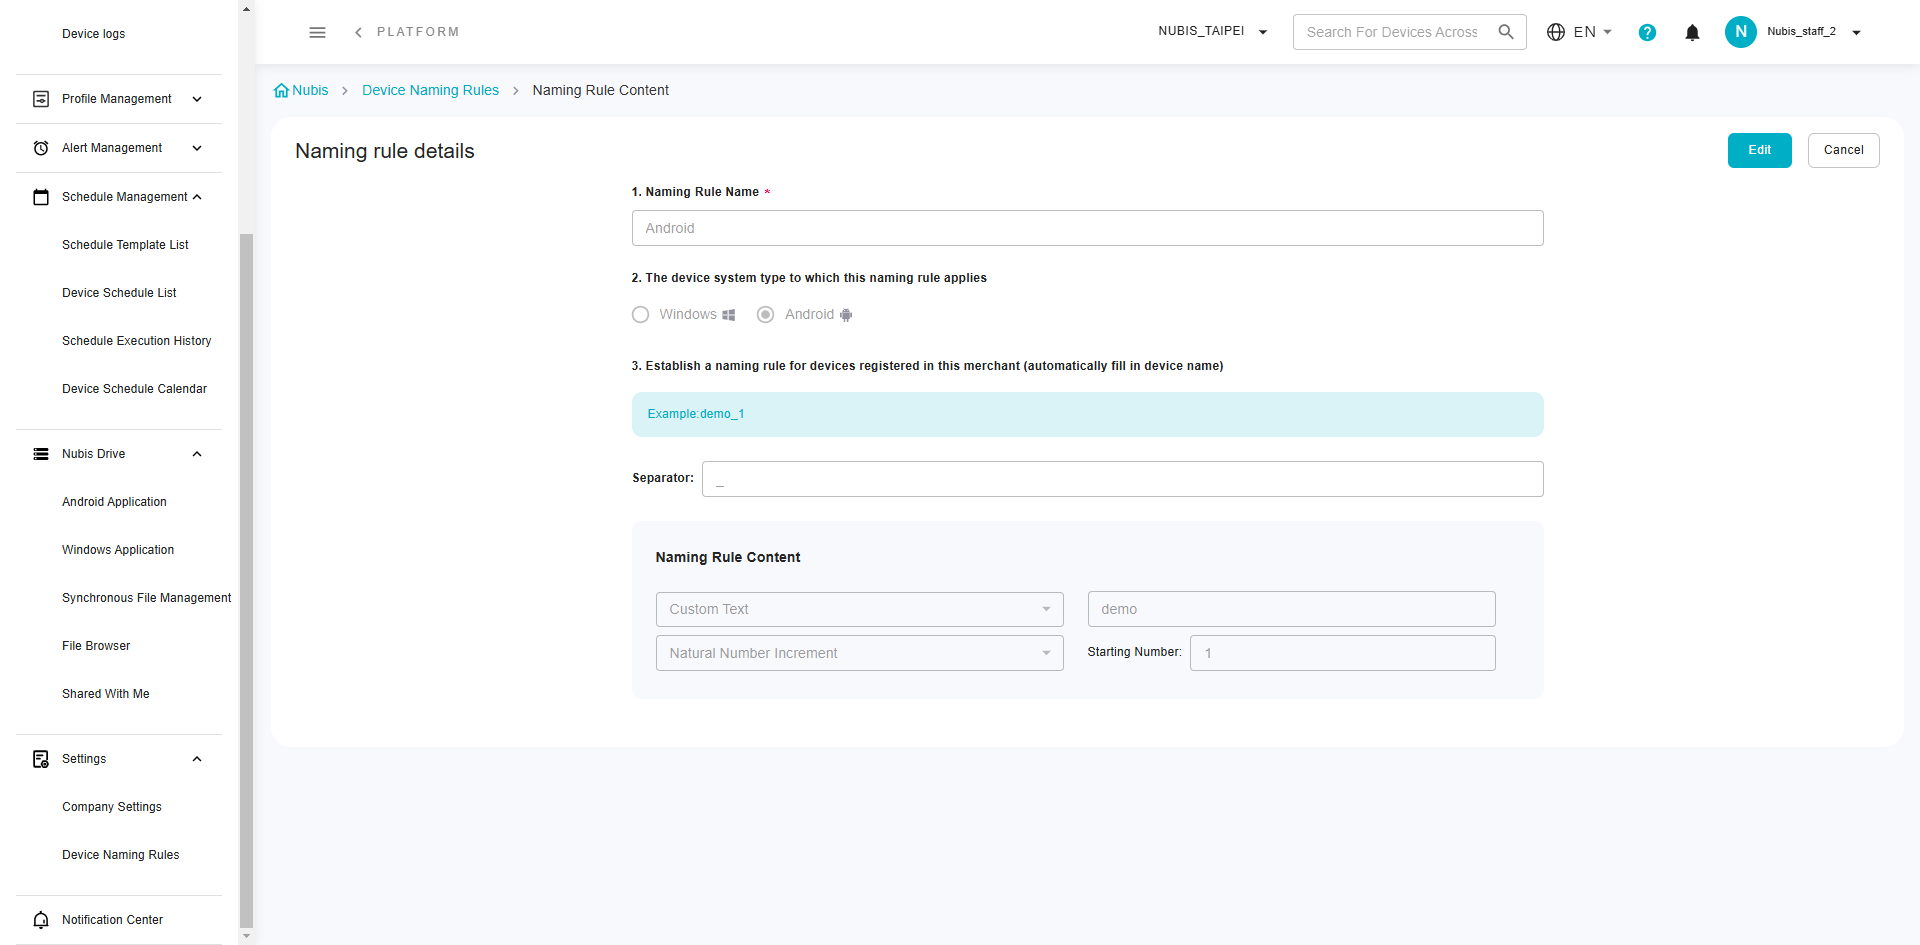Click Naming Rule Content breadcrumb text
Screen dimensions: 1920x945
[x=600, y=90]
